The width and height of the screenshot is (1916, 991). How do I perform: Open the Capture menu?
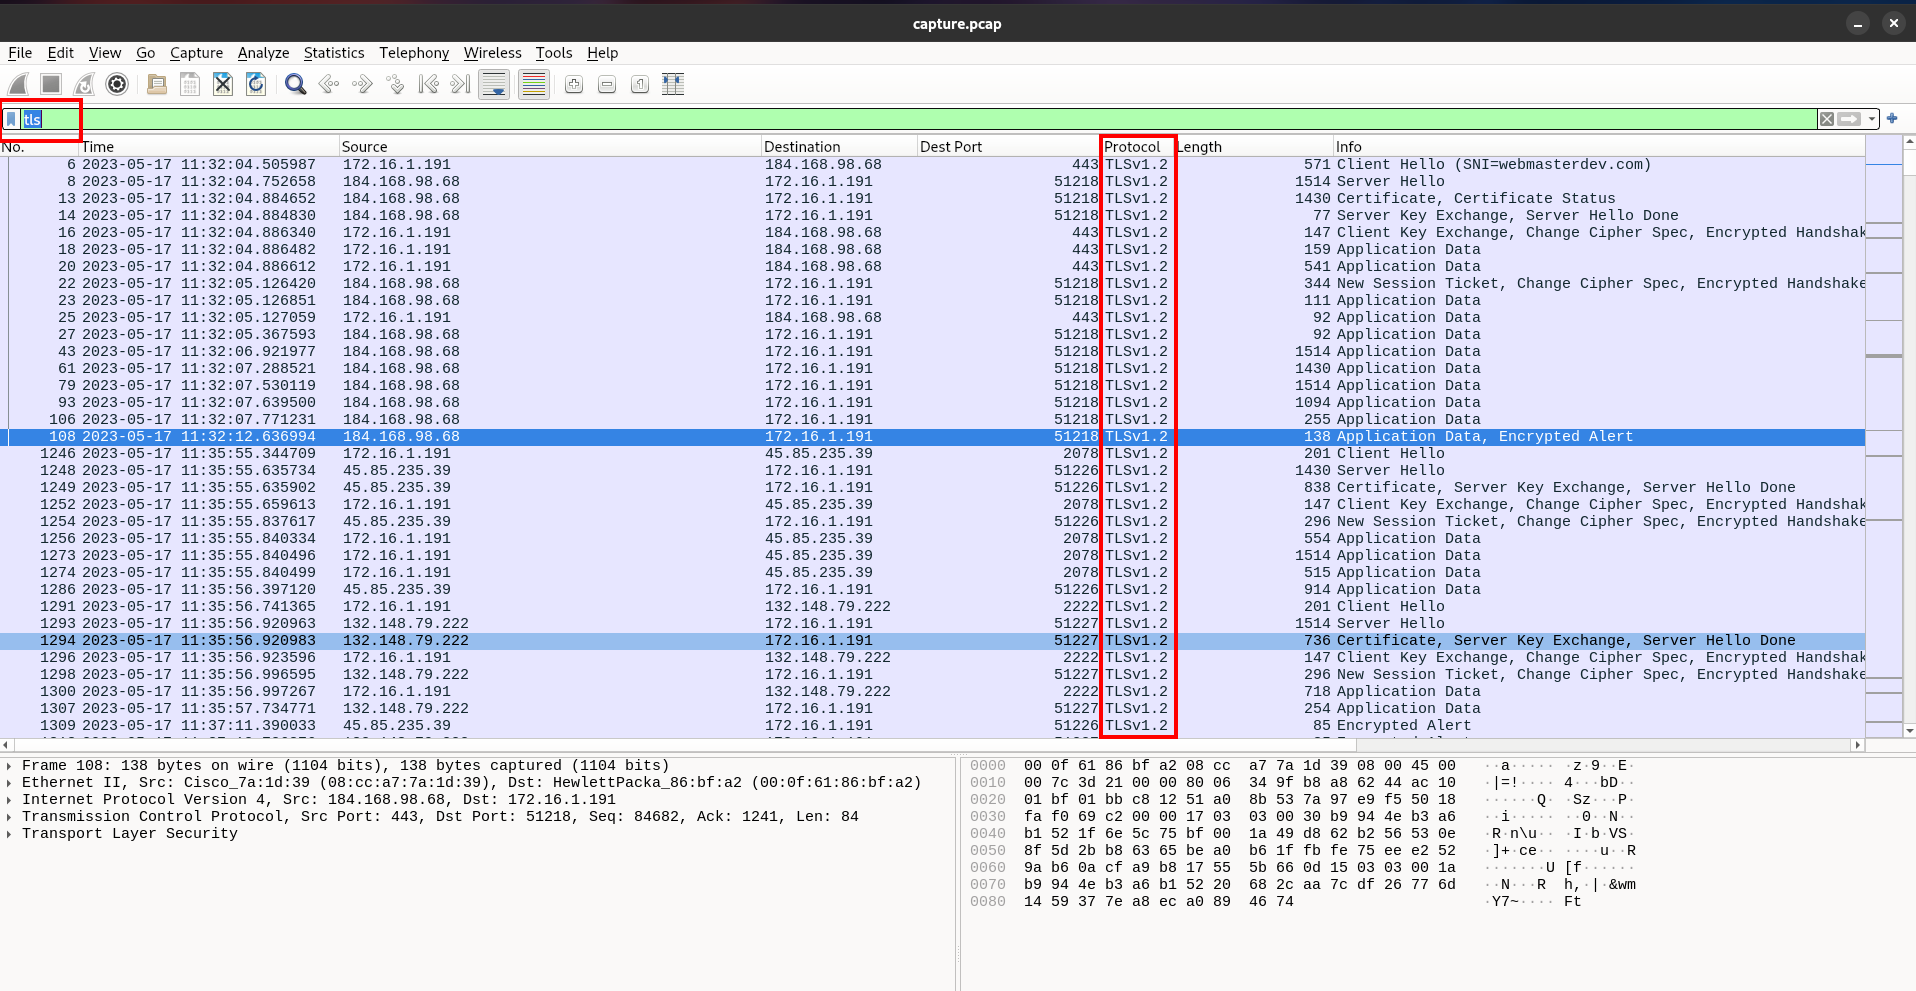click(197, 53)
